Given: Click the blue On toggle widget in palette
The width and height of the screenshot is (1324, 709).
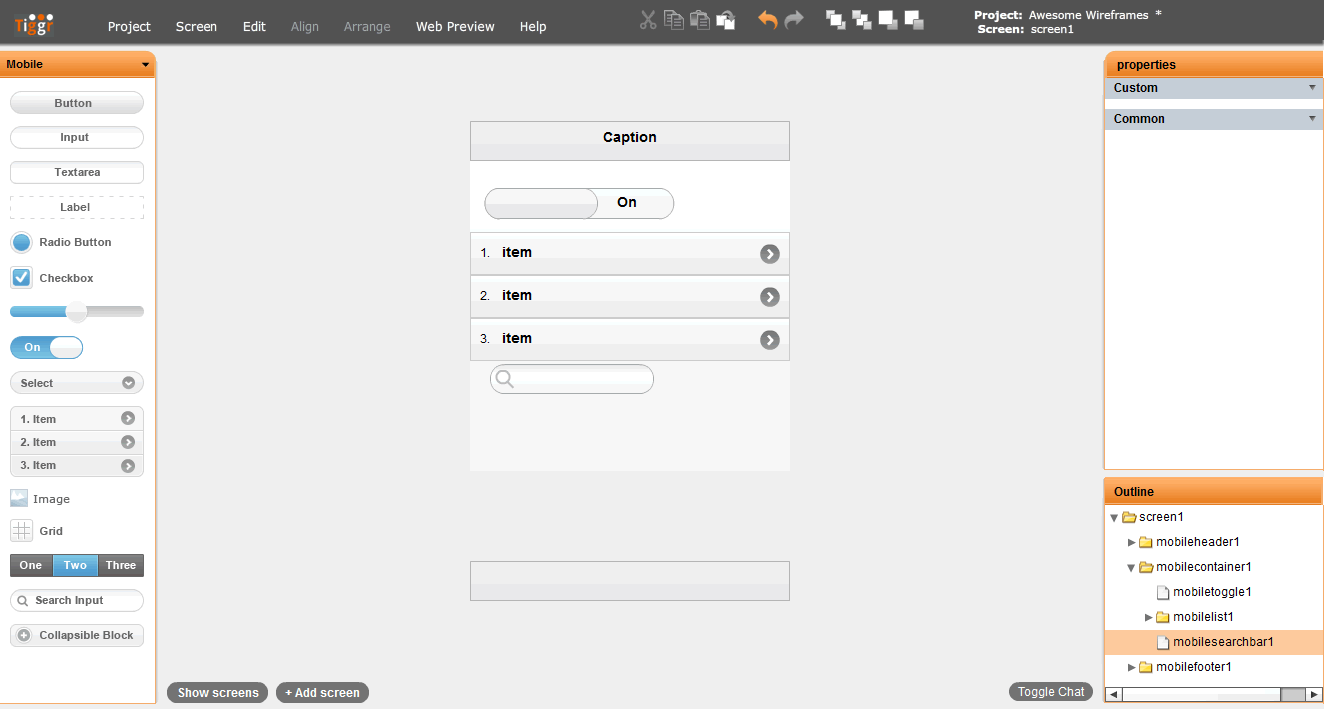Looking at the screenshot, I should coord(46,347).
